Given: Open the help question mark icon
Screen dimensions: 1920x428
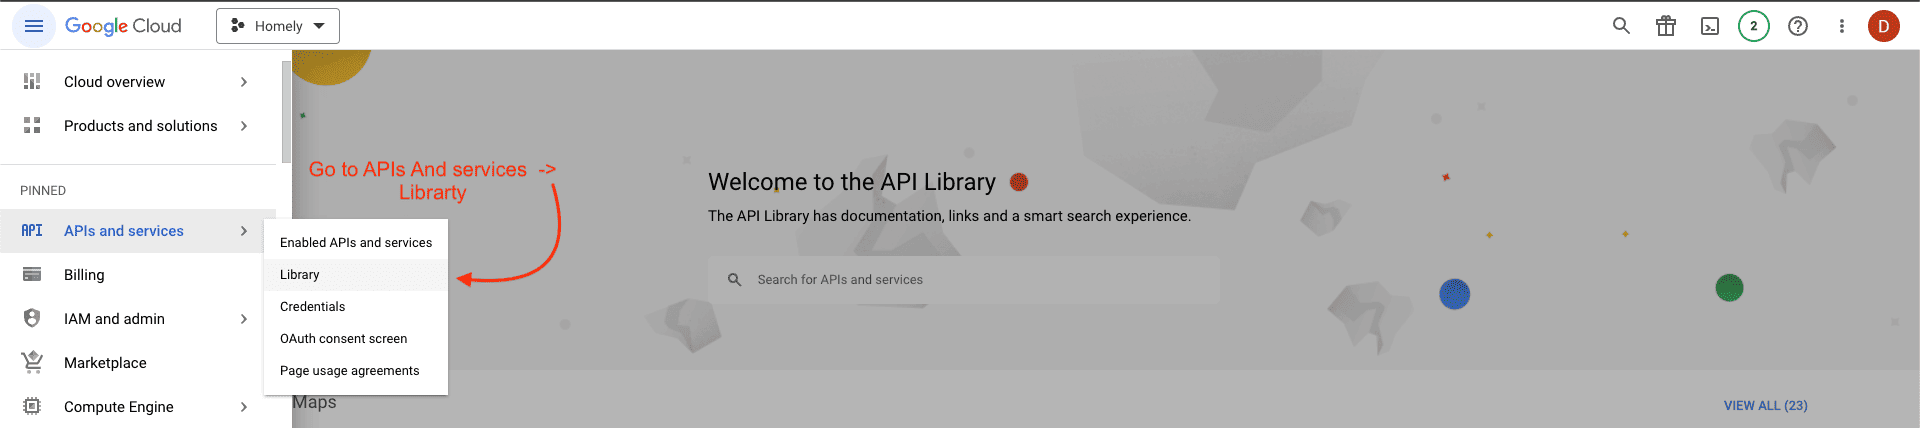Looking at the screenshot, I should tap(1798, 26).
